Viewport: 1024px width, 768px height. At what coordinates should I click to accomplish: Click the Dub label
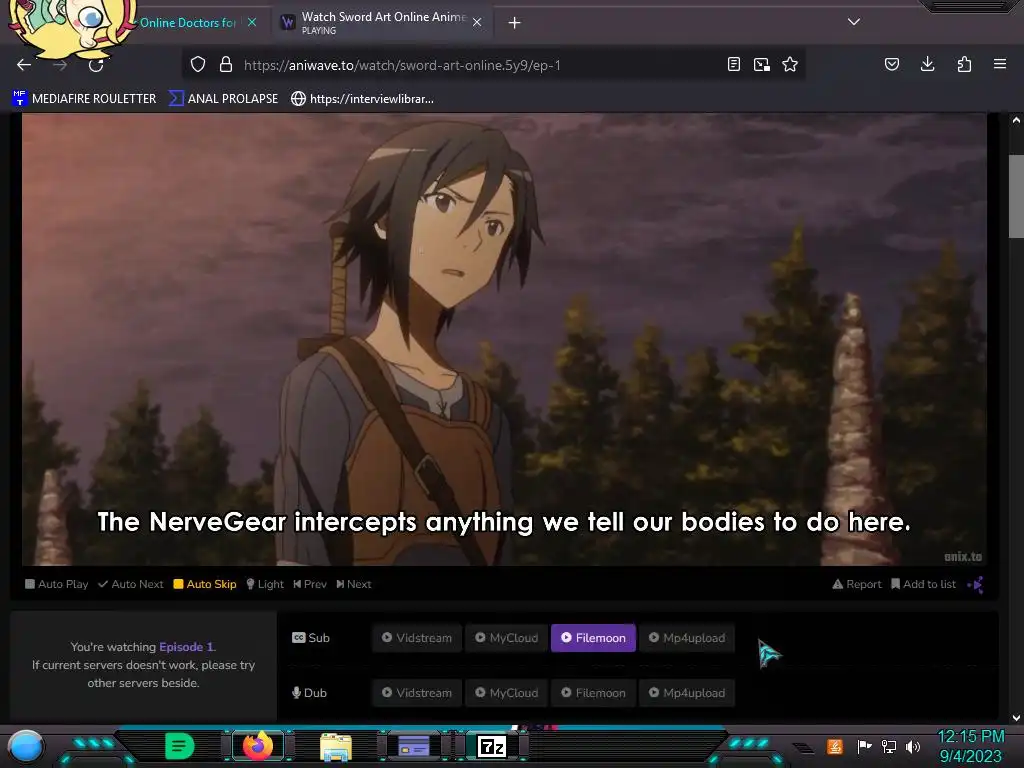click(x=310, y=693)
